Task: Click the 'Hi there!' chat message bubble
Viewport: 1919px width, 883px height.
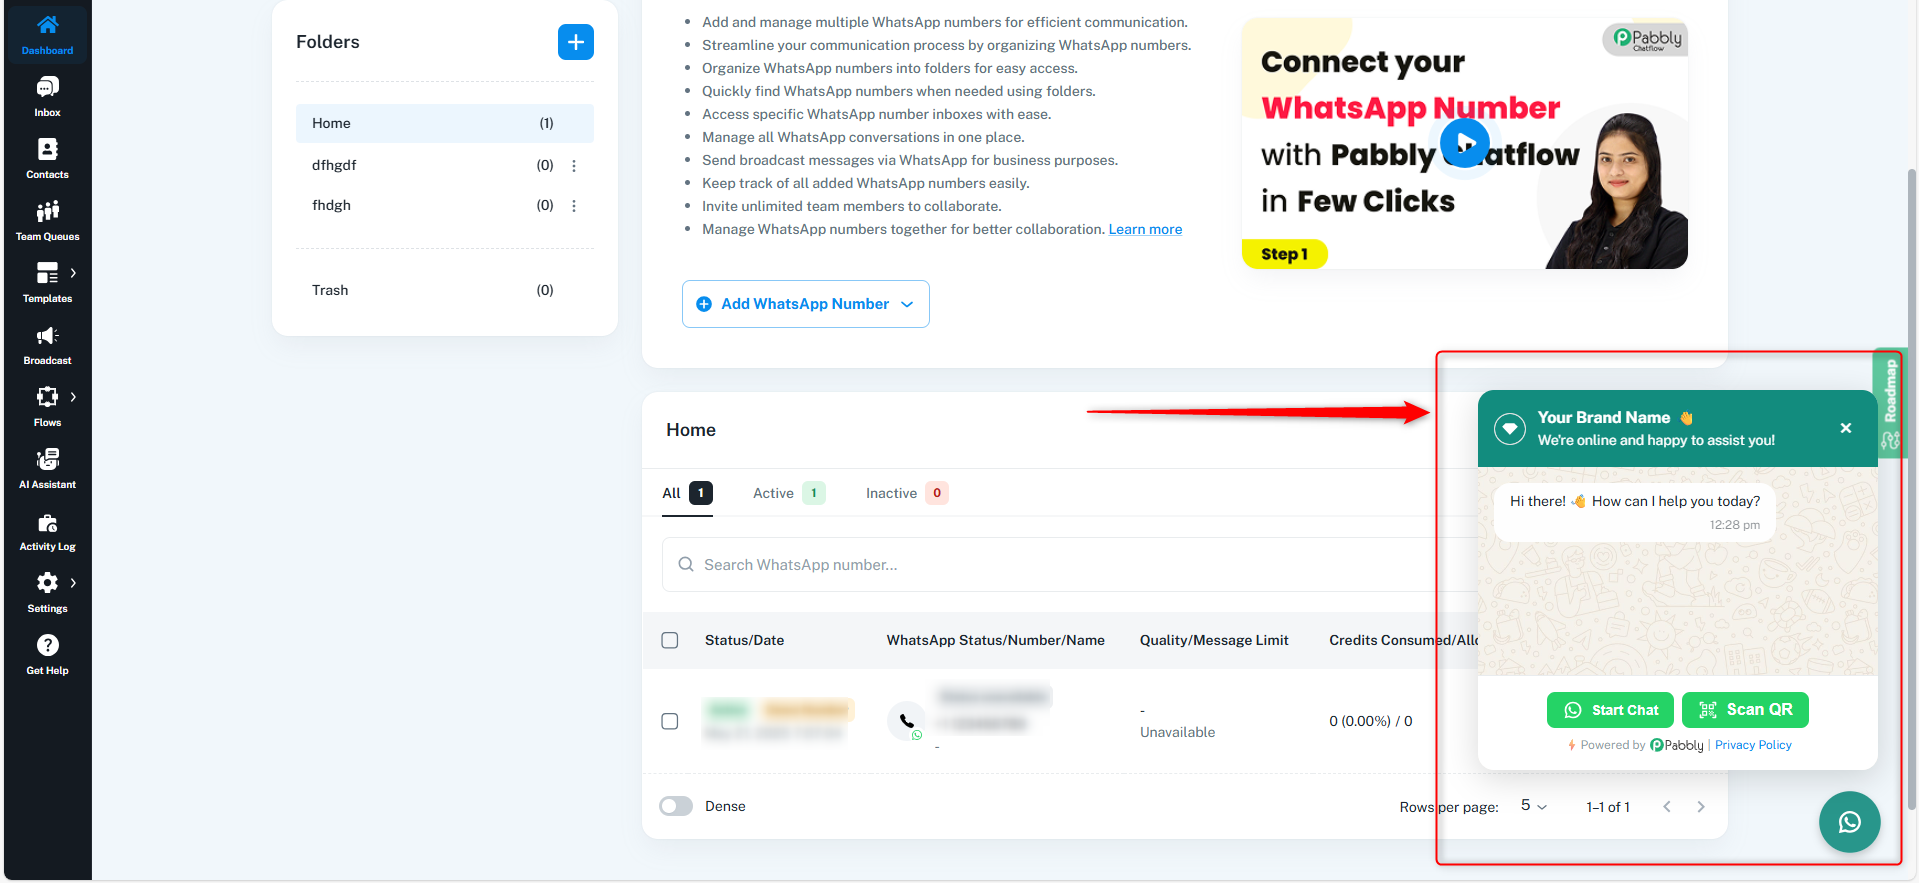Action: 1635,513
